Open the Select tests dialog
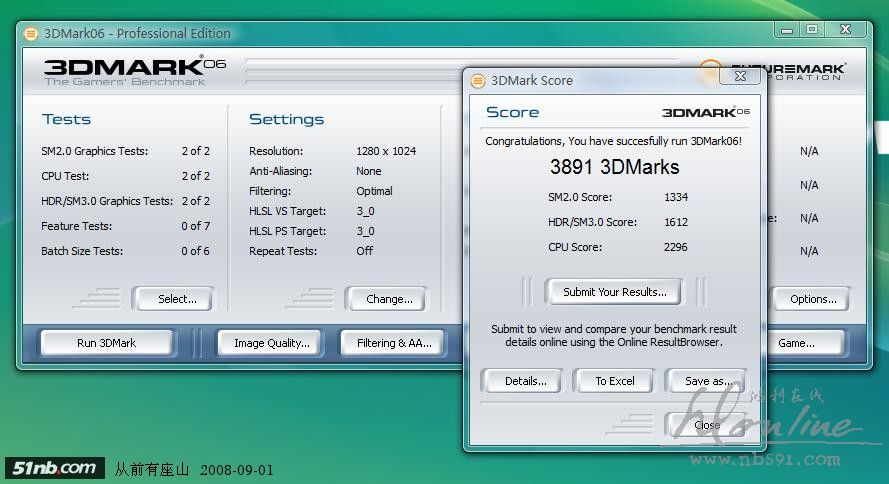Screen dimensions: 889x484 (x=177, y=298)
